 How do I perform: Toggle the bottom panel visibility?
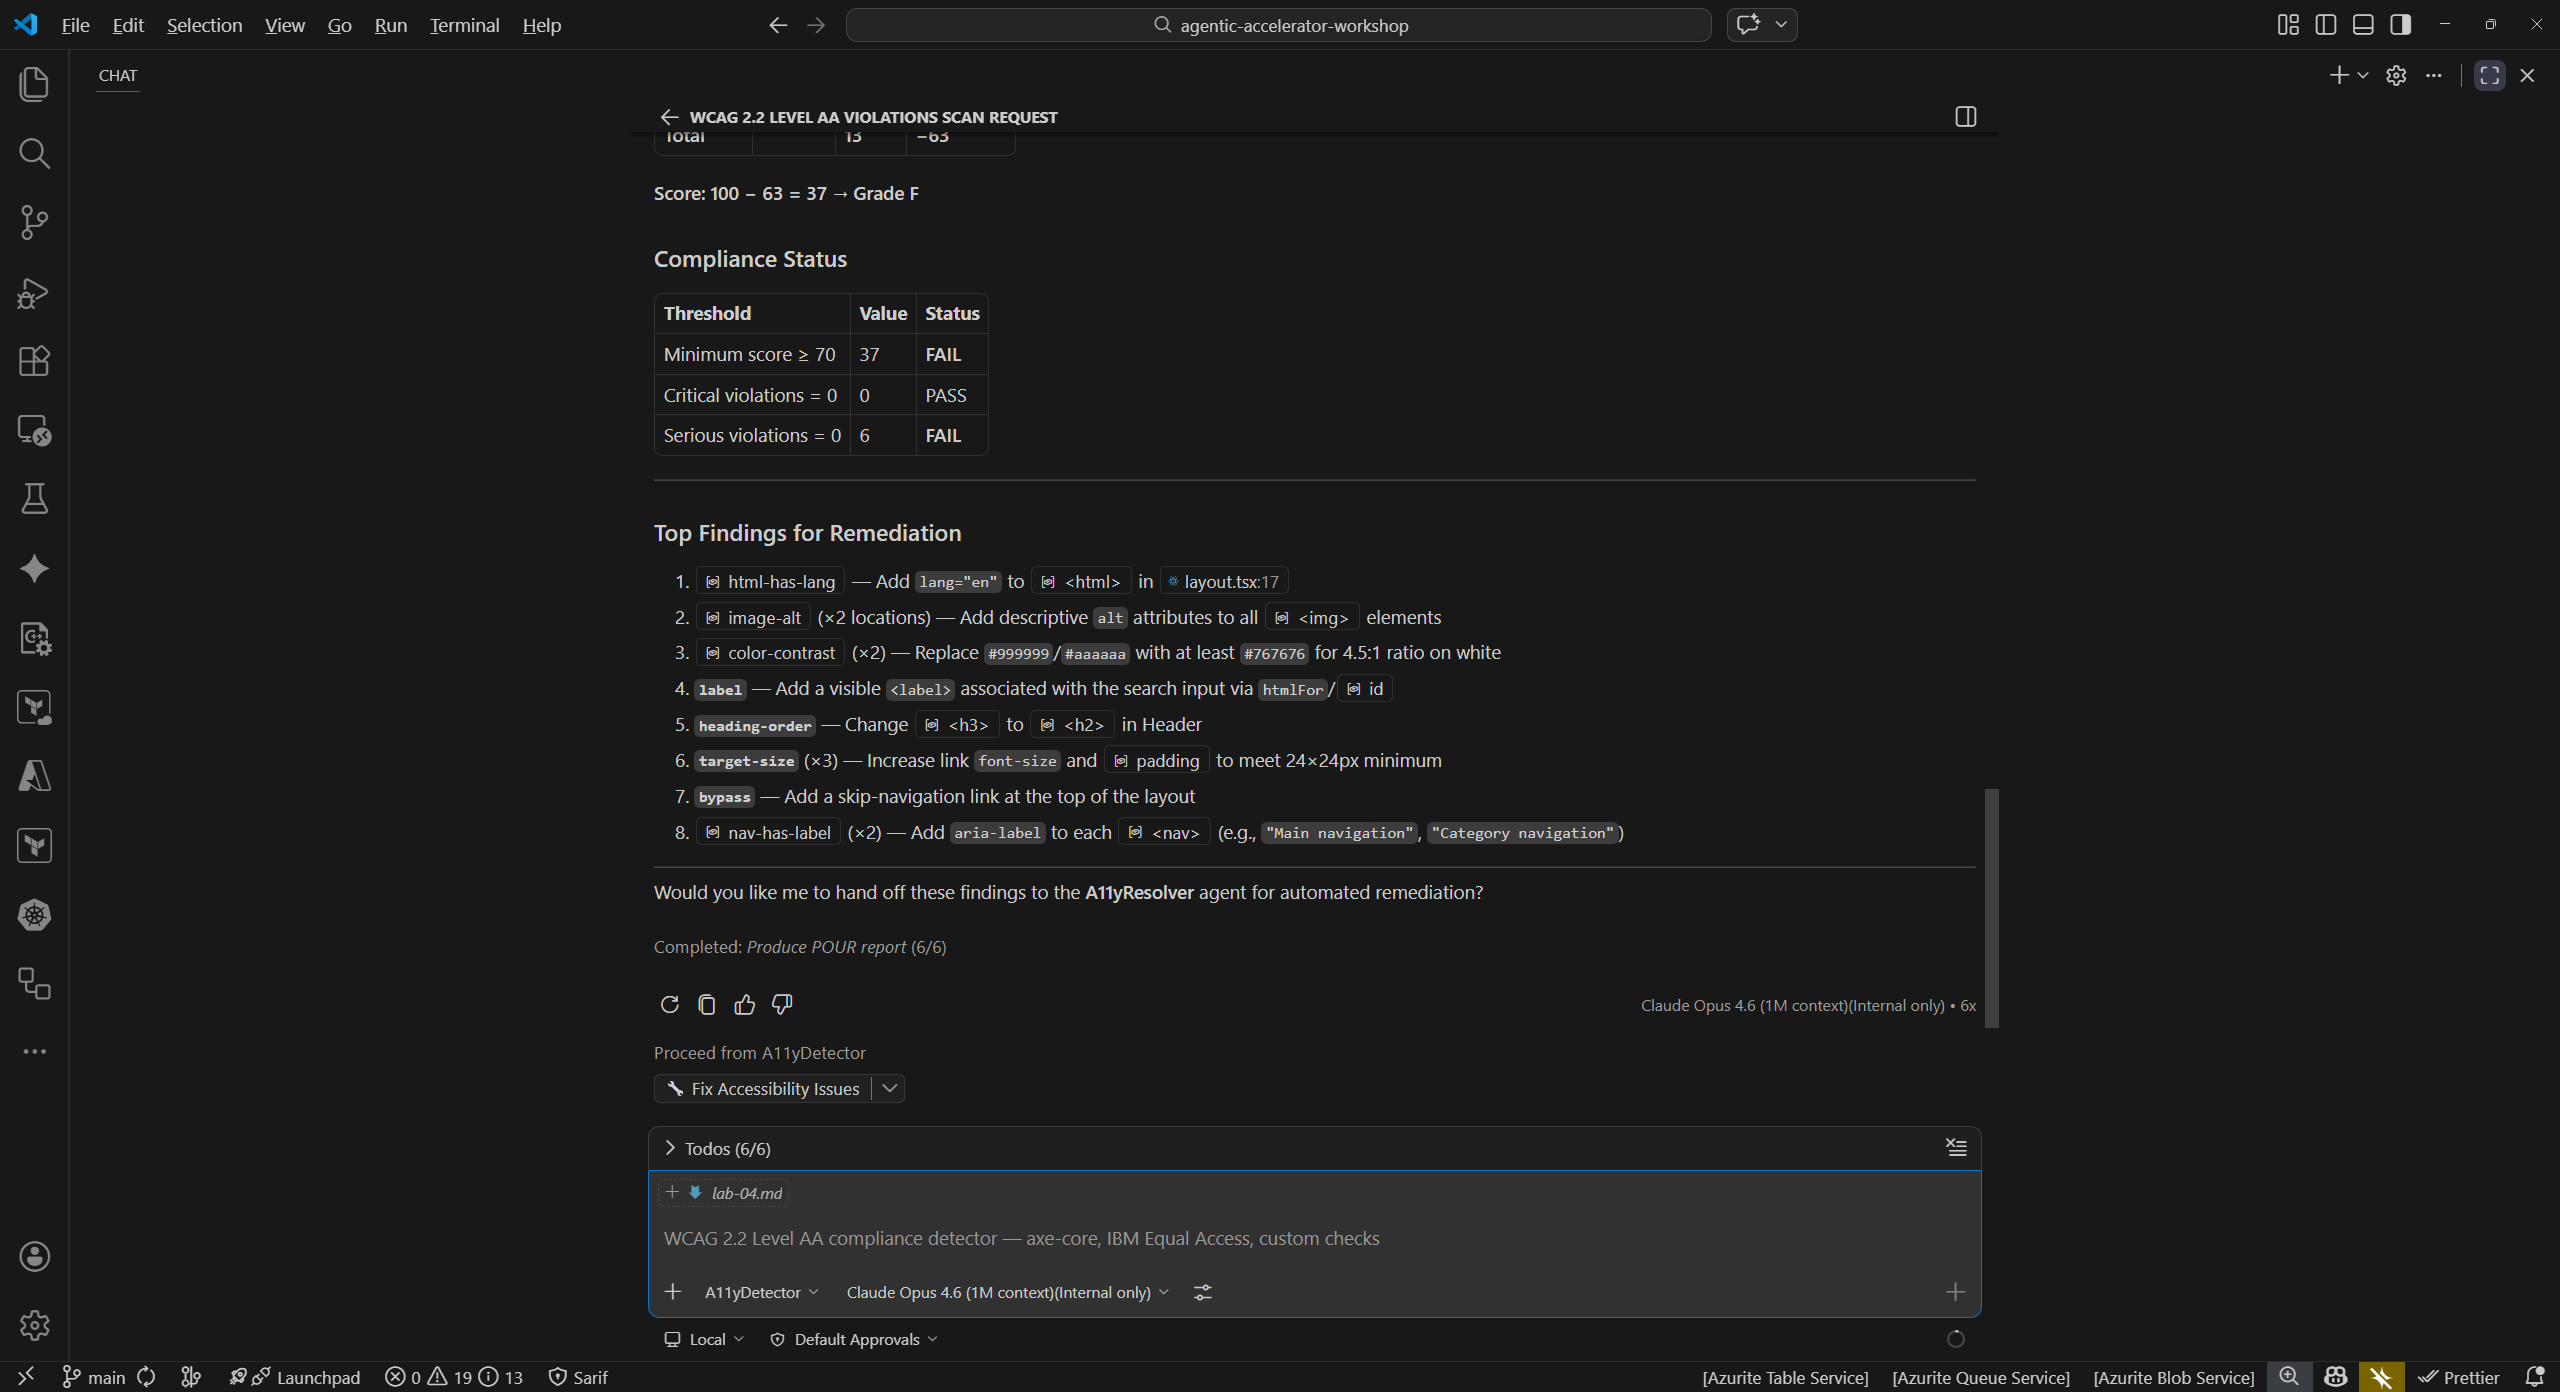coord(2363,24)
